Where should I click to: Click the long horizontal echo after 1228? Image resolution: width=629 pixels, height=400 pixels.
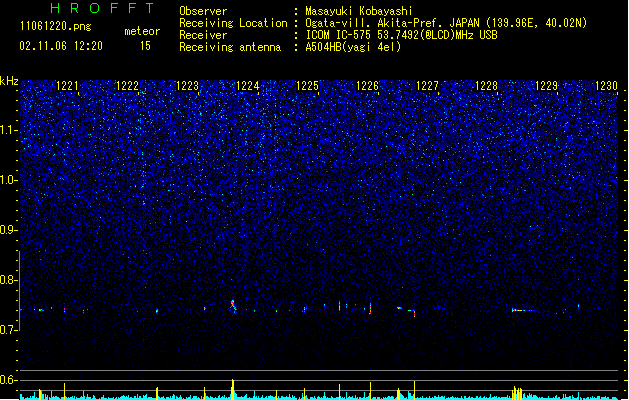tap(523, 310)
